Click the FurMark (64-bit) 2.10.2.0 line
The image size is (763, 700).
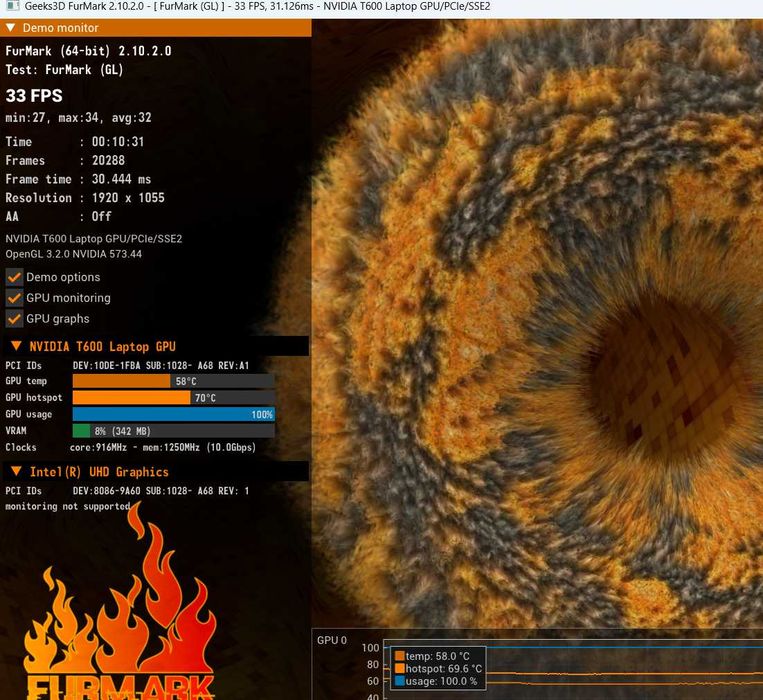pos(88,51)
